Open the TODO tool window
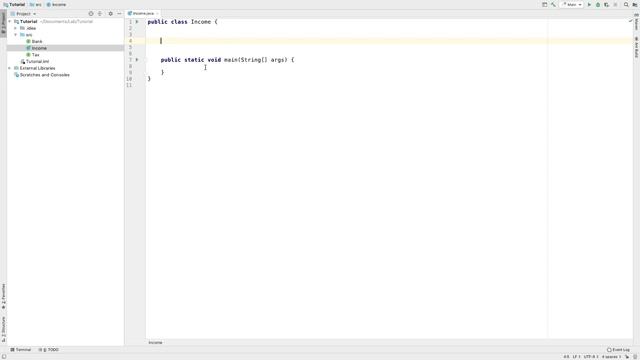The image size is (640, 360). (49, 350)
